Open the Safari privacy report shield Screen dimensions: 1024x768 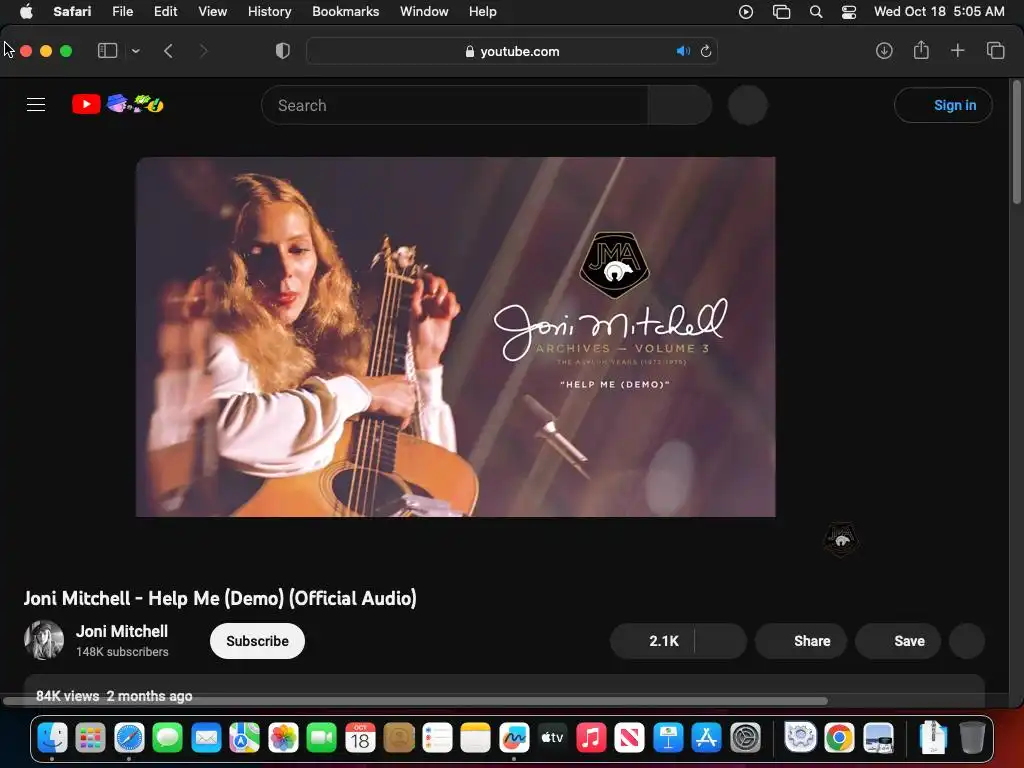click(283, 51)
